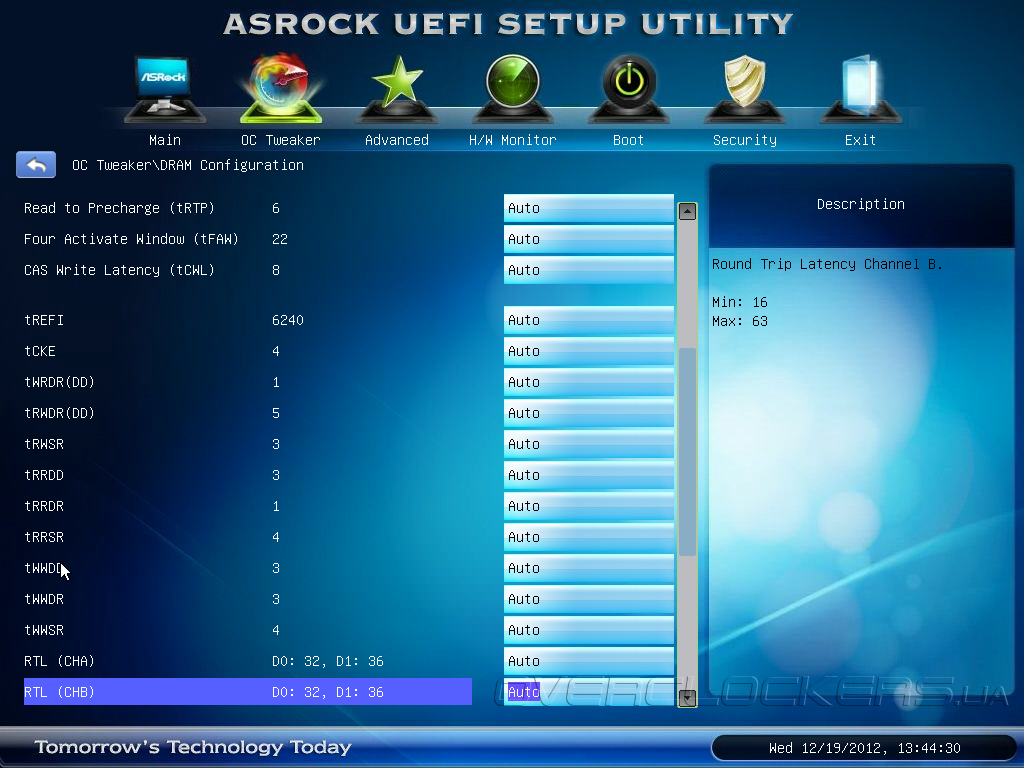Screen dimensions: 1024x768
Task: Select the tRWSR setting label
Action: click(x=44, y=444)
